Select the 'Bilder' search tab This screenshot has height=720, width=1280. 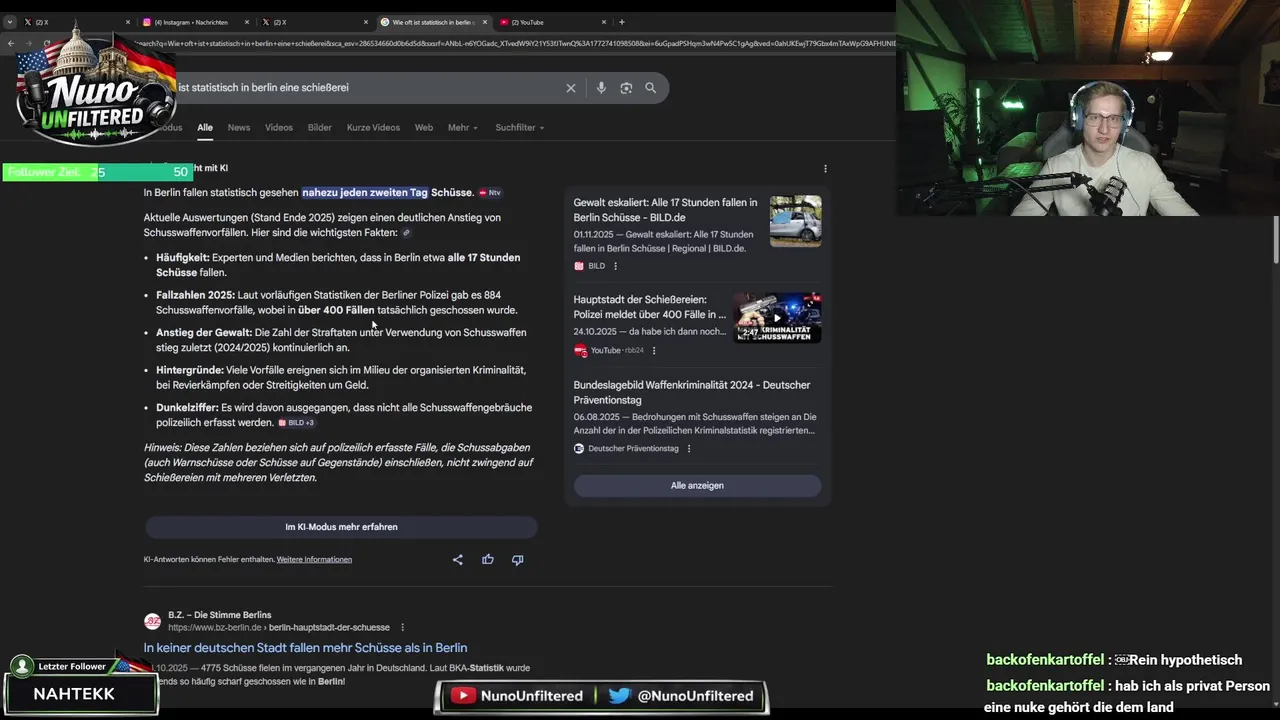(x=320, y=128)
